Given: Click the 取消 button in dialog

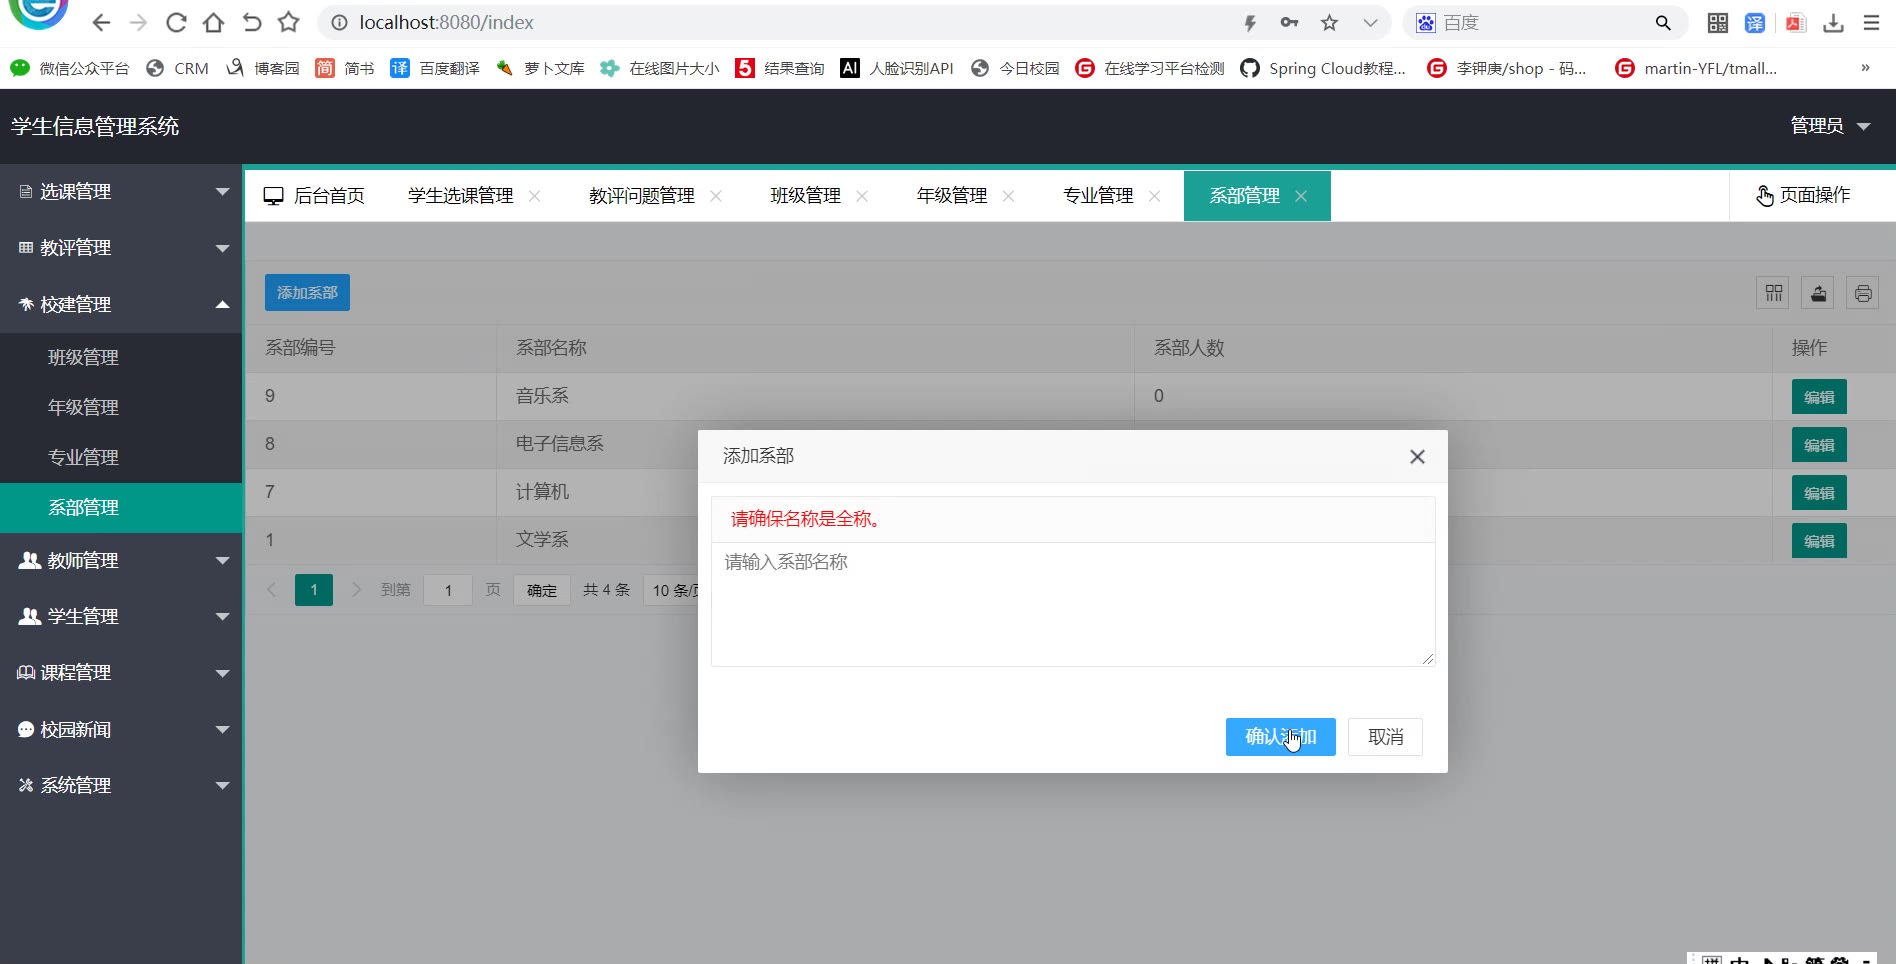Looking at the screenshot, I should (x=1385, y=737).
